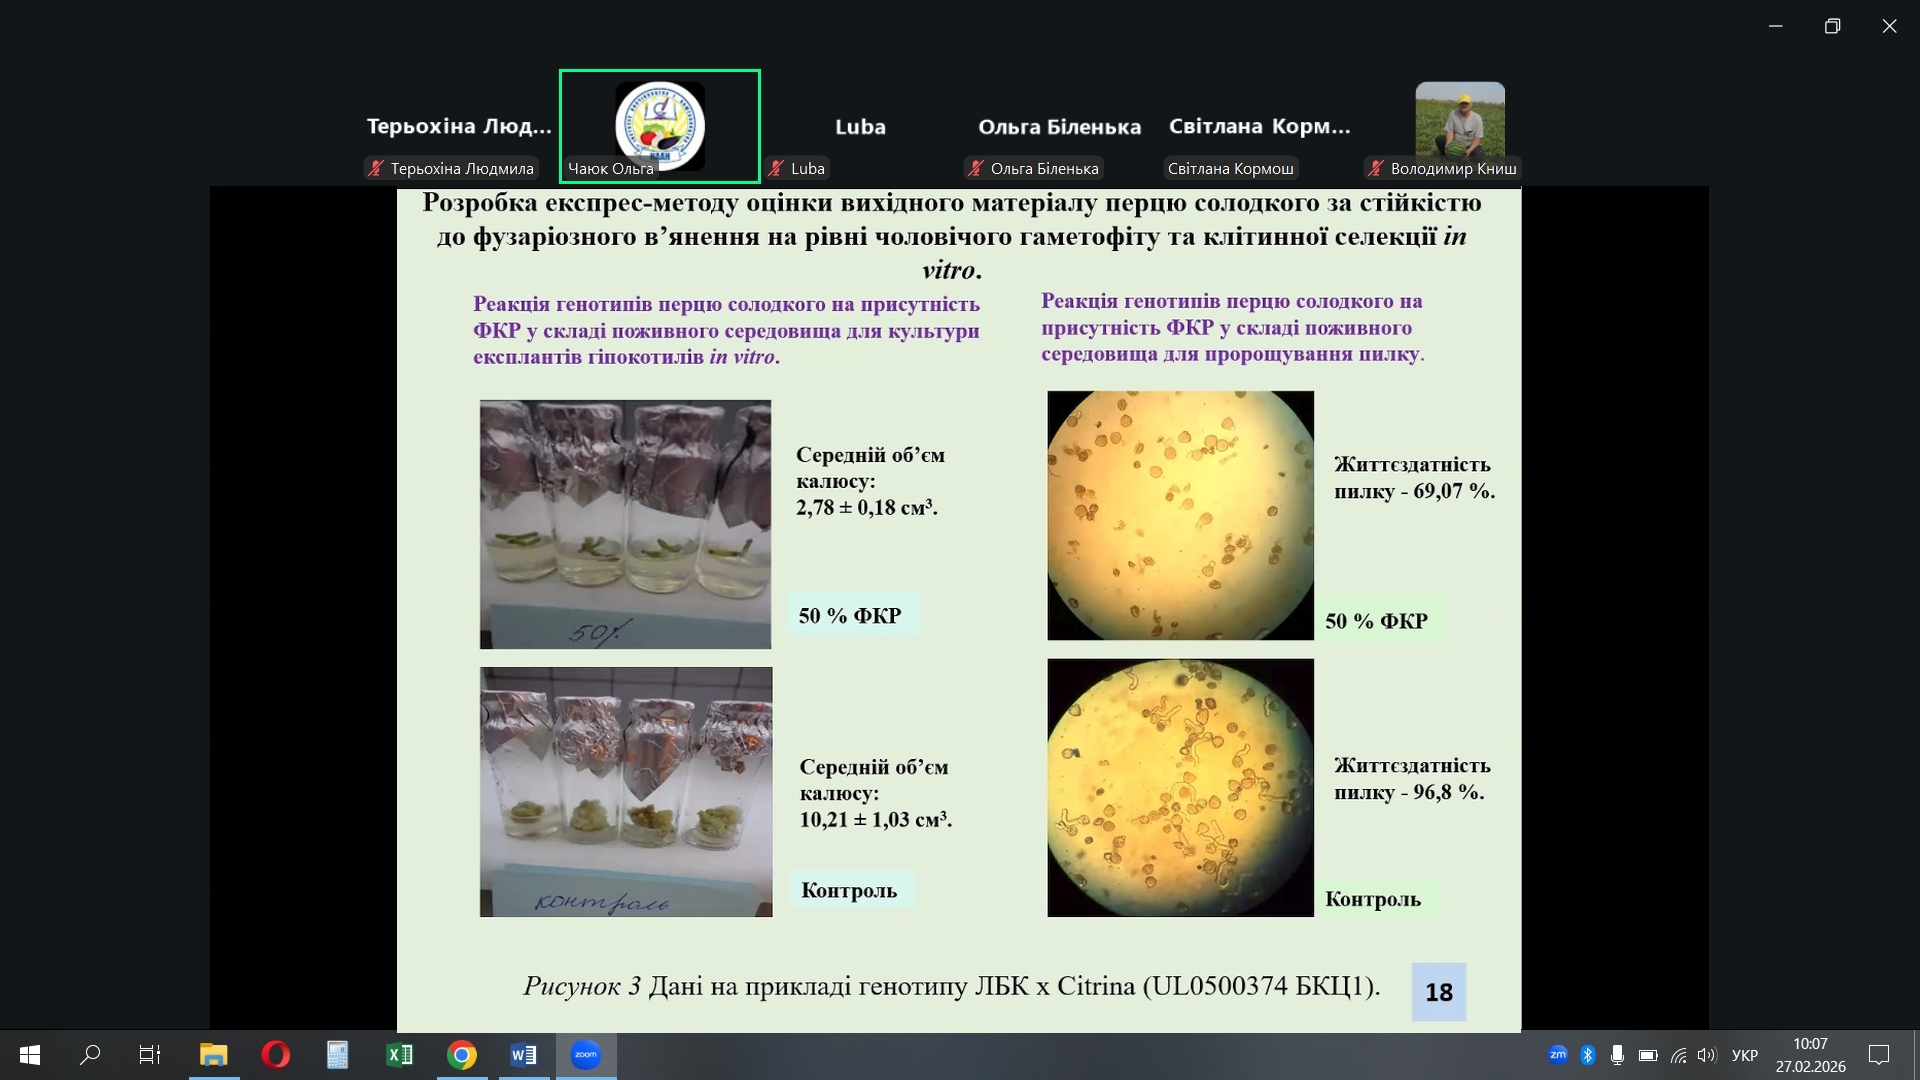
Task: Click Zoom icon in system tray
Action: (x=1557, y=1054)
